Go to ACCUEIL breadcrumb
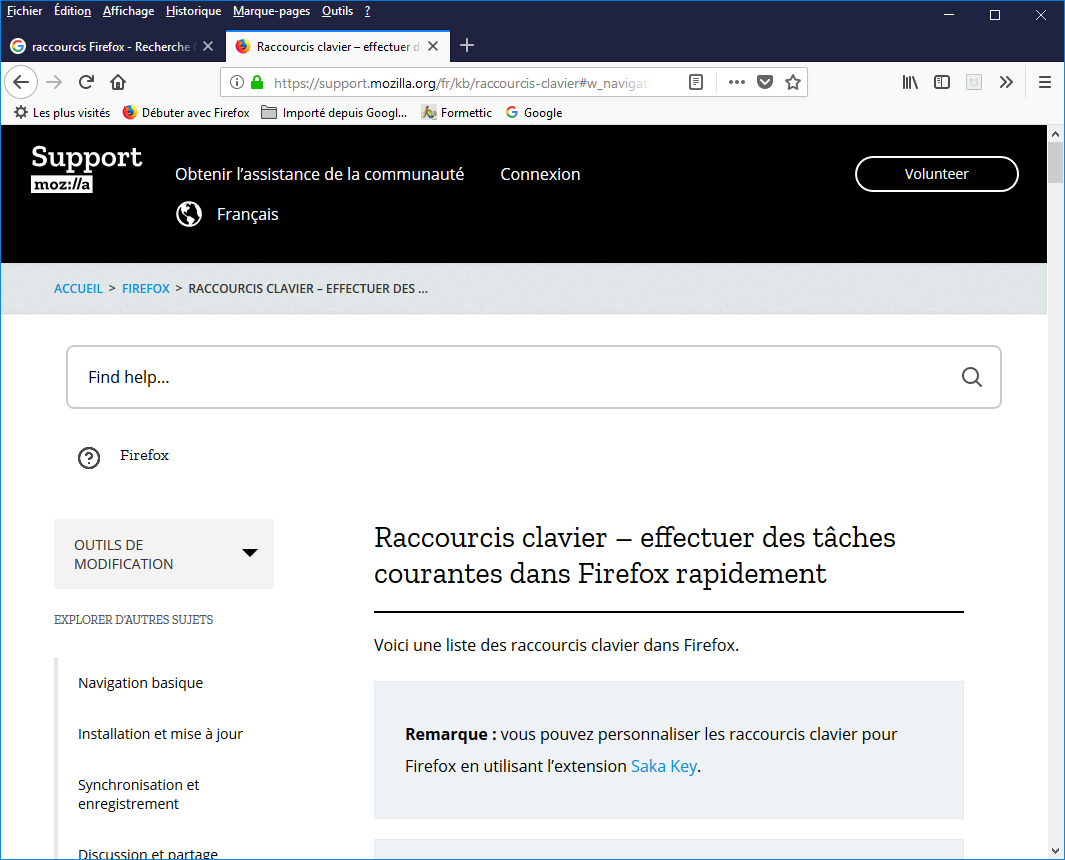The image size is (1065, 860). tap(79, 289)
